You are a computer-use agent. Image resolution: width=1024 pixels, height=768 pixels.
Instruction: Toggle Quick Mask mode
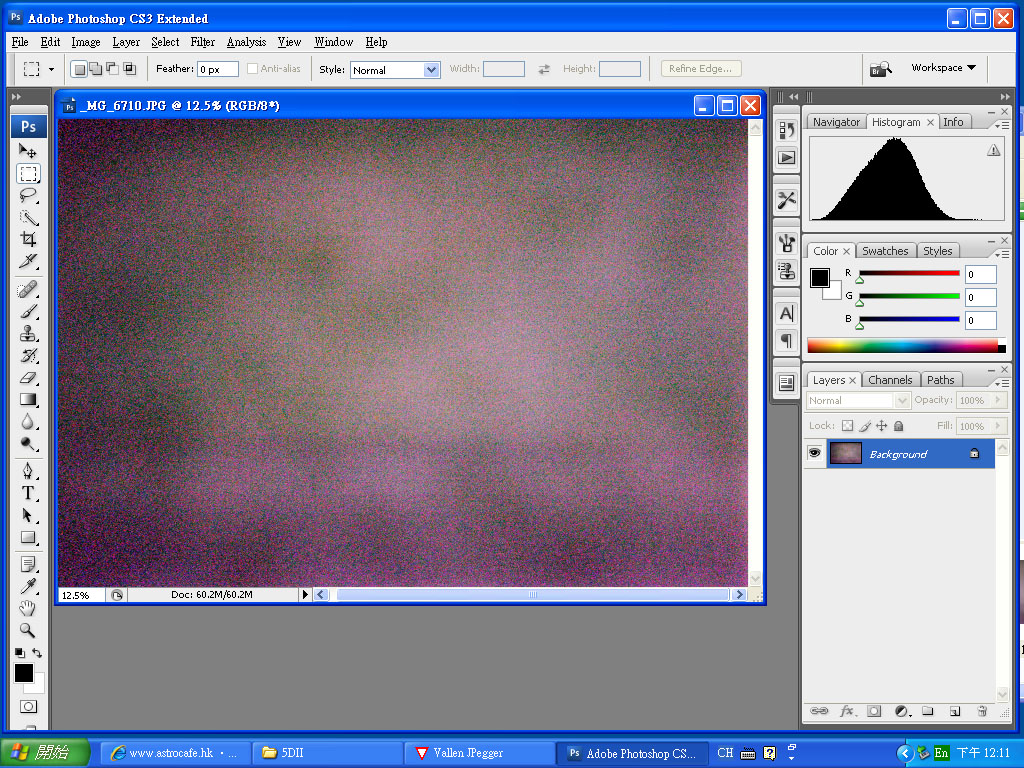click(x=28, y=707)
